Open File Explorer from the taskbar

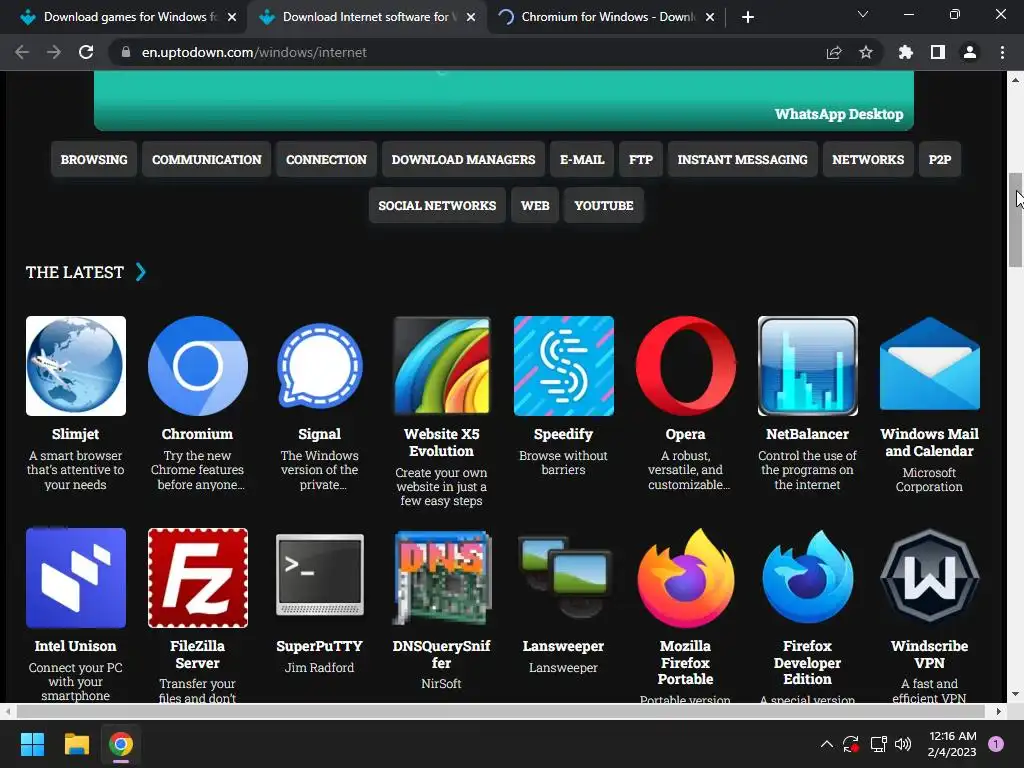pyautogui.click(x=76, y=744)
